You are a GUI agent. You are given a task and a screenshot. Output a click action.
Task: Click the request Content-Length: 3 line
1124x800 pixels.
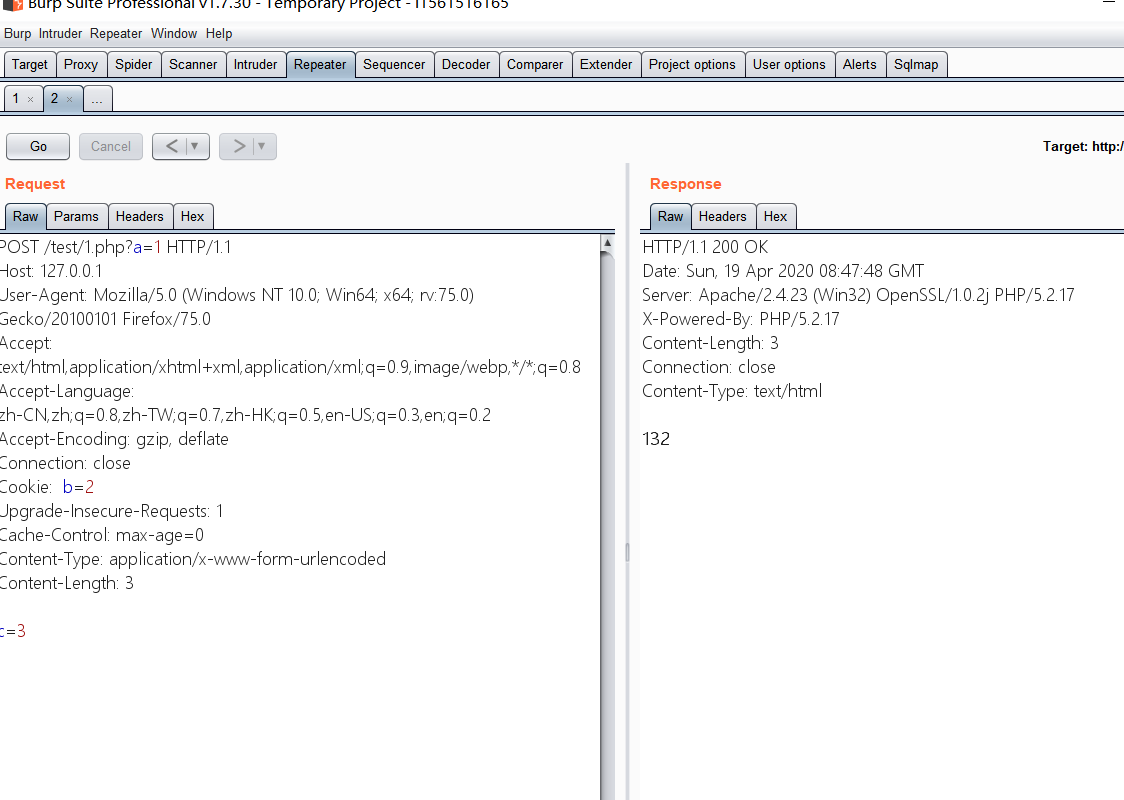click(x=67, y=583)
